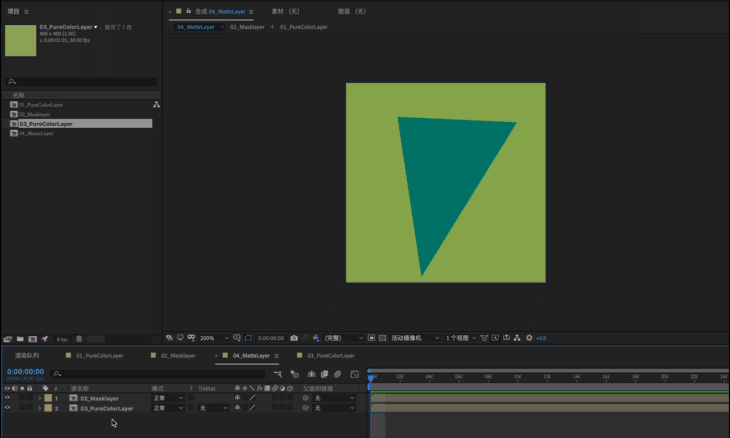The width and height of the screenshot is (730, 438).
Task: Open the composition mini-flowchart icon in timeline
Action: [278, 374]
